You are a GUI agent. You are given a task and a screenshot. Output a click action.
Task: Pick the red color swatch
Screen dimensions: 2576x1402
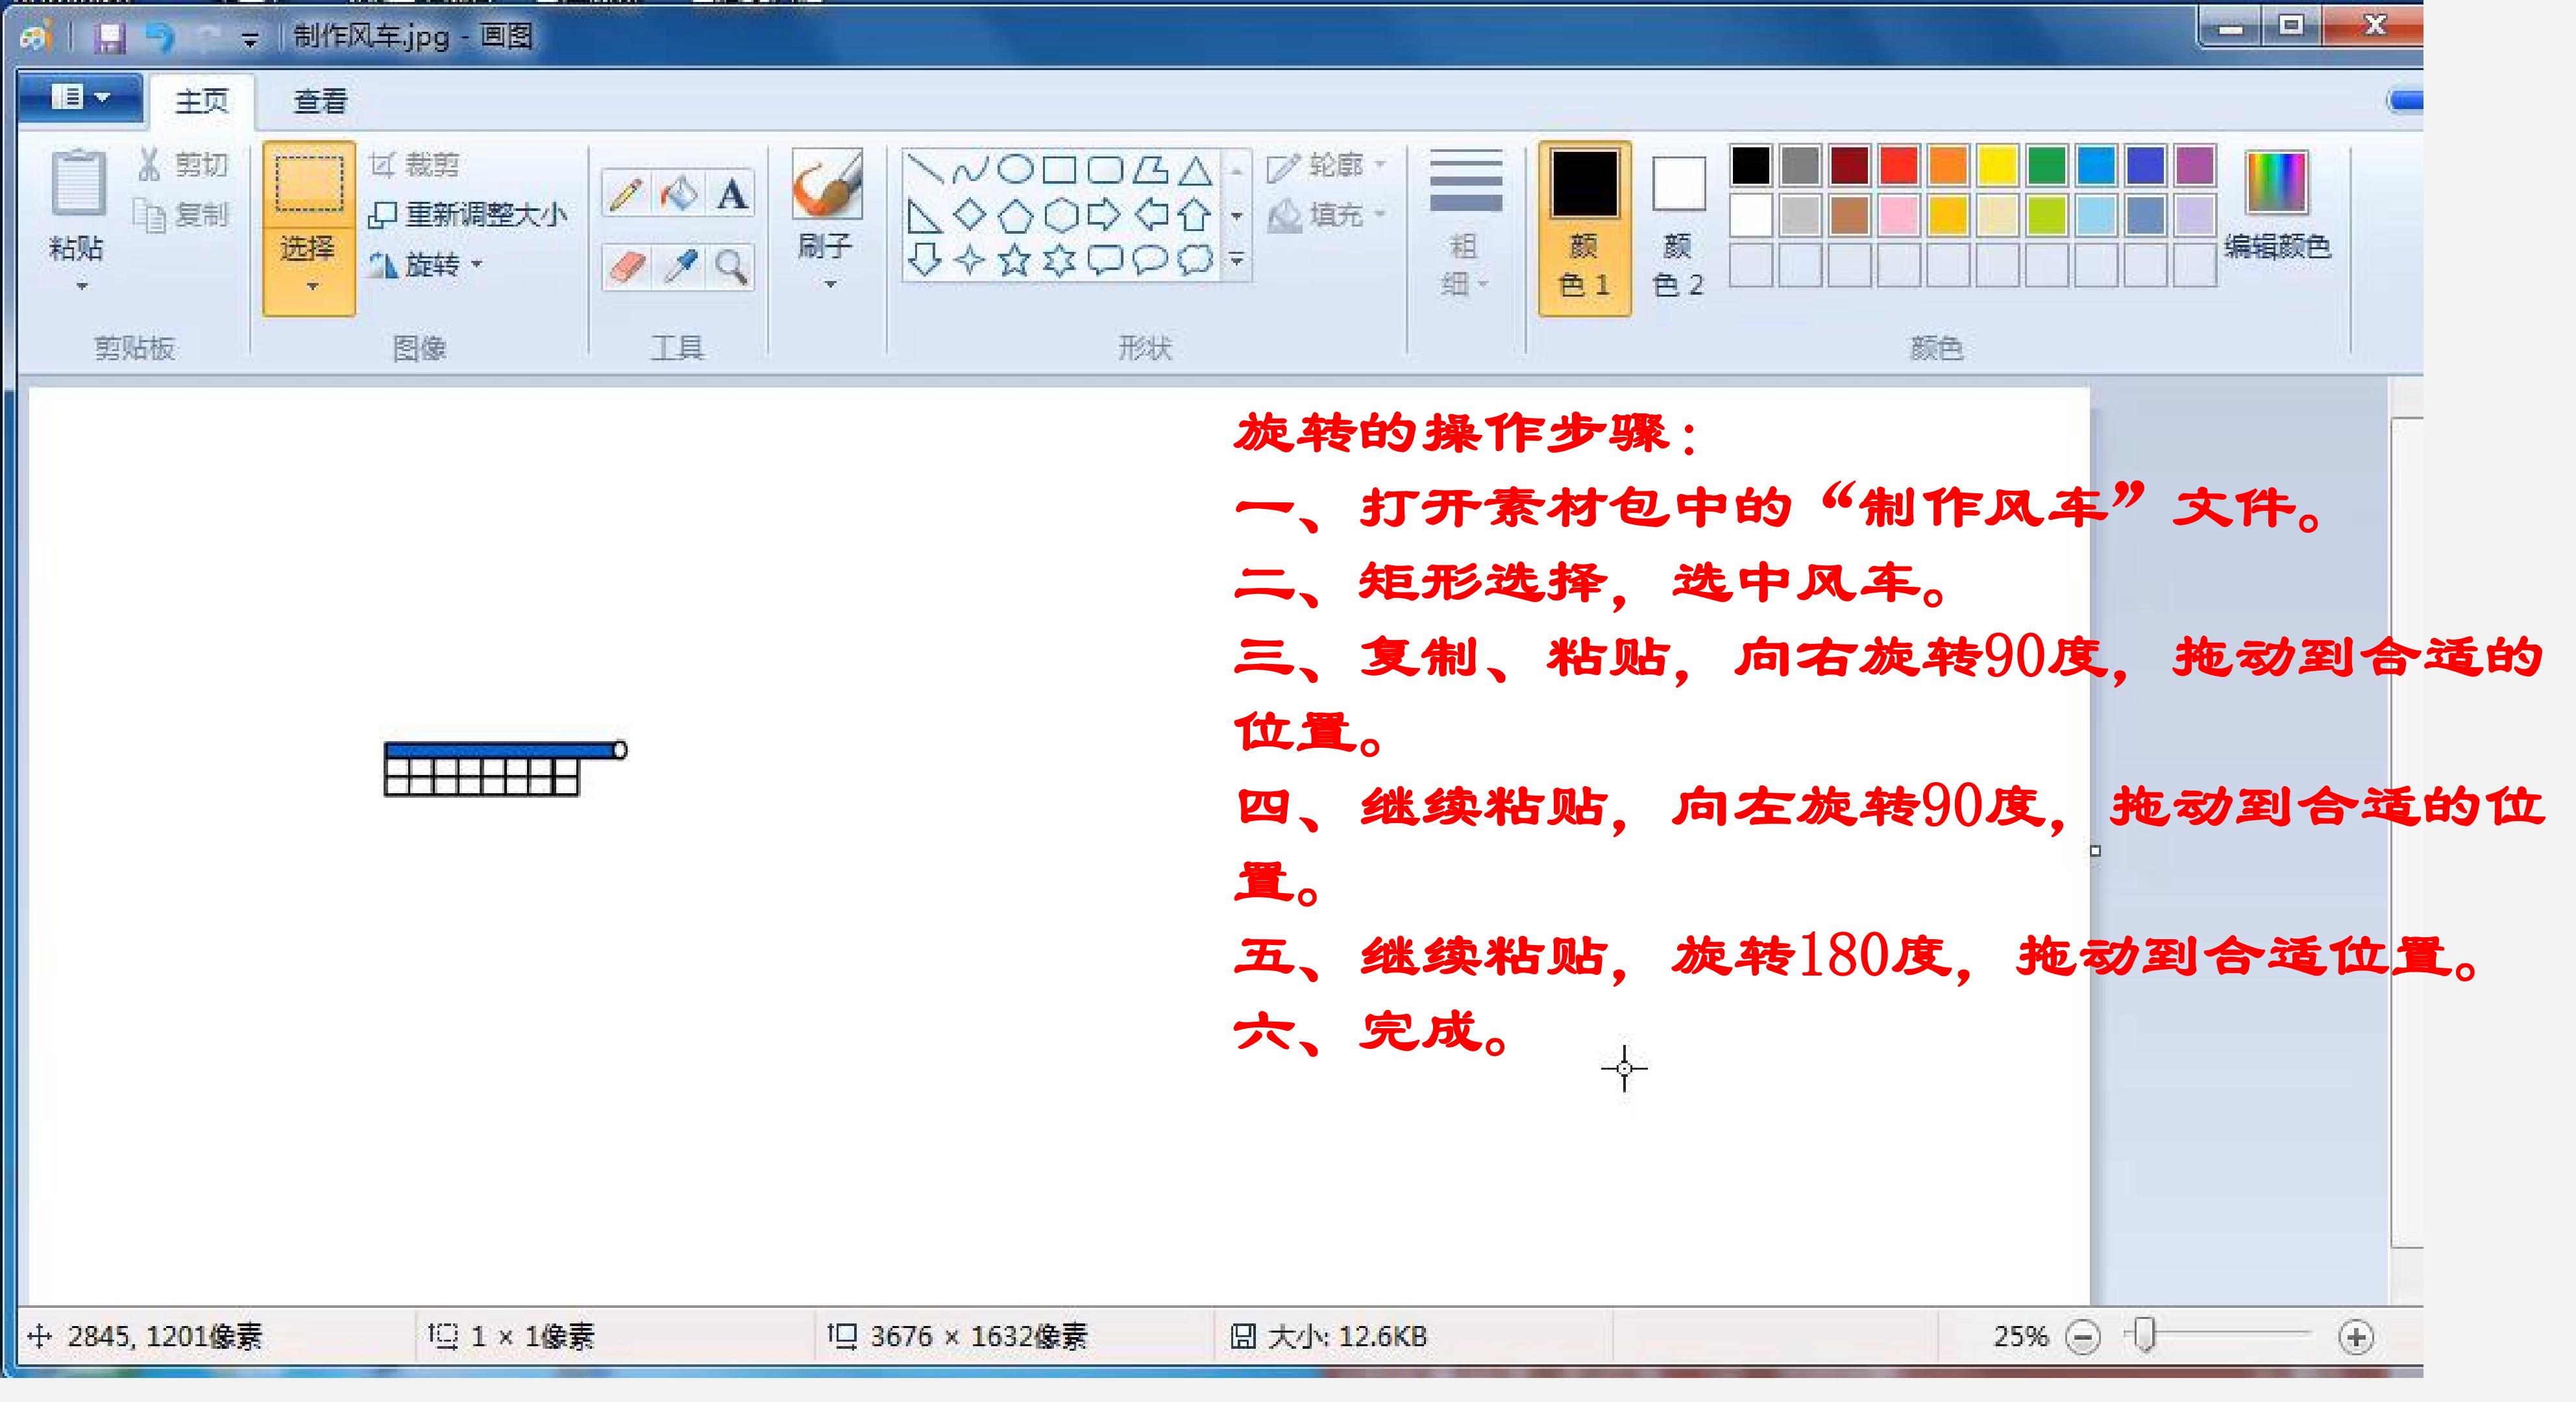(x=1898, y=166)
